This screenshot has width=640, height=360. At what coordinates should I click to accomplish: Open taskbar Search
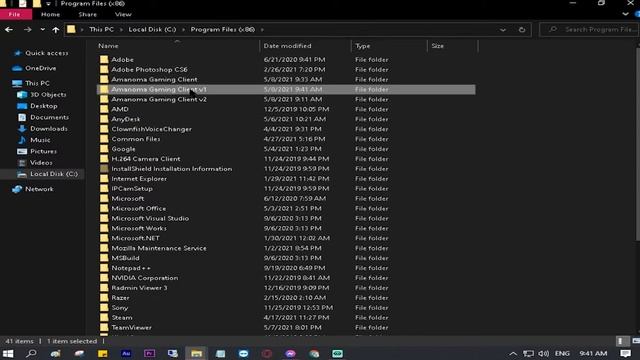[x=31, y=353]
